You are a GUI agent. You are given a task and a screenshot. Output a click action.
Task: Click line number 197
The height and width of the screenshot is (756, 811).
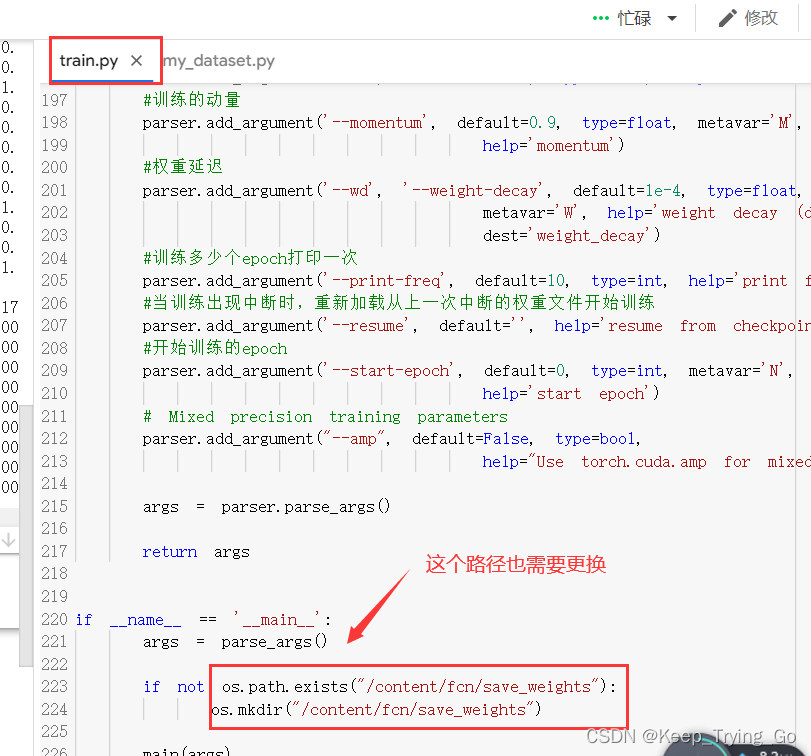pyautogui.click(x=54, y=100)
